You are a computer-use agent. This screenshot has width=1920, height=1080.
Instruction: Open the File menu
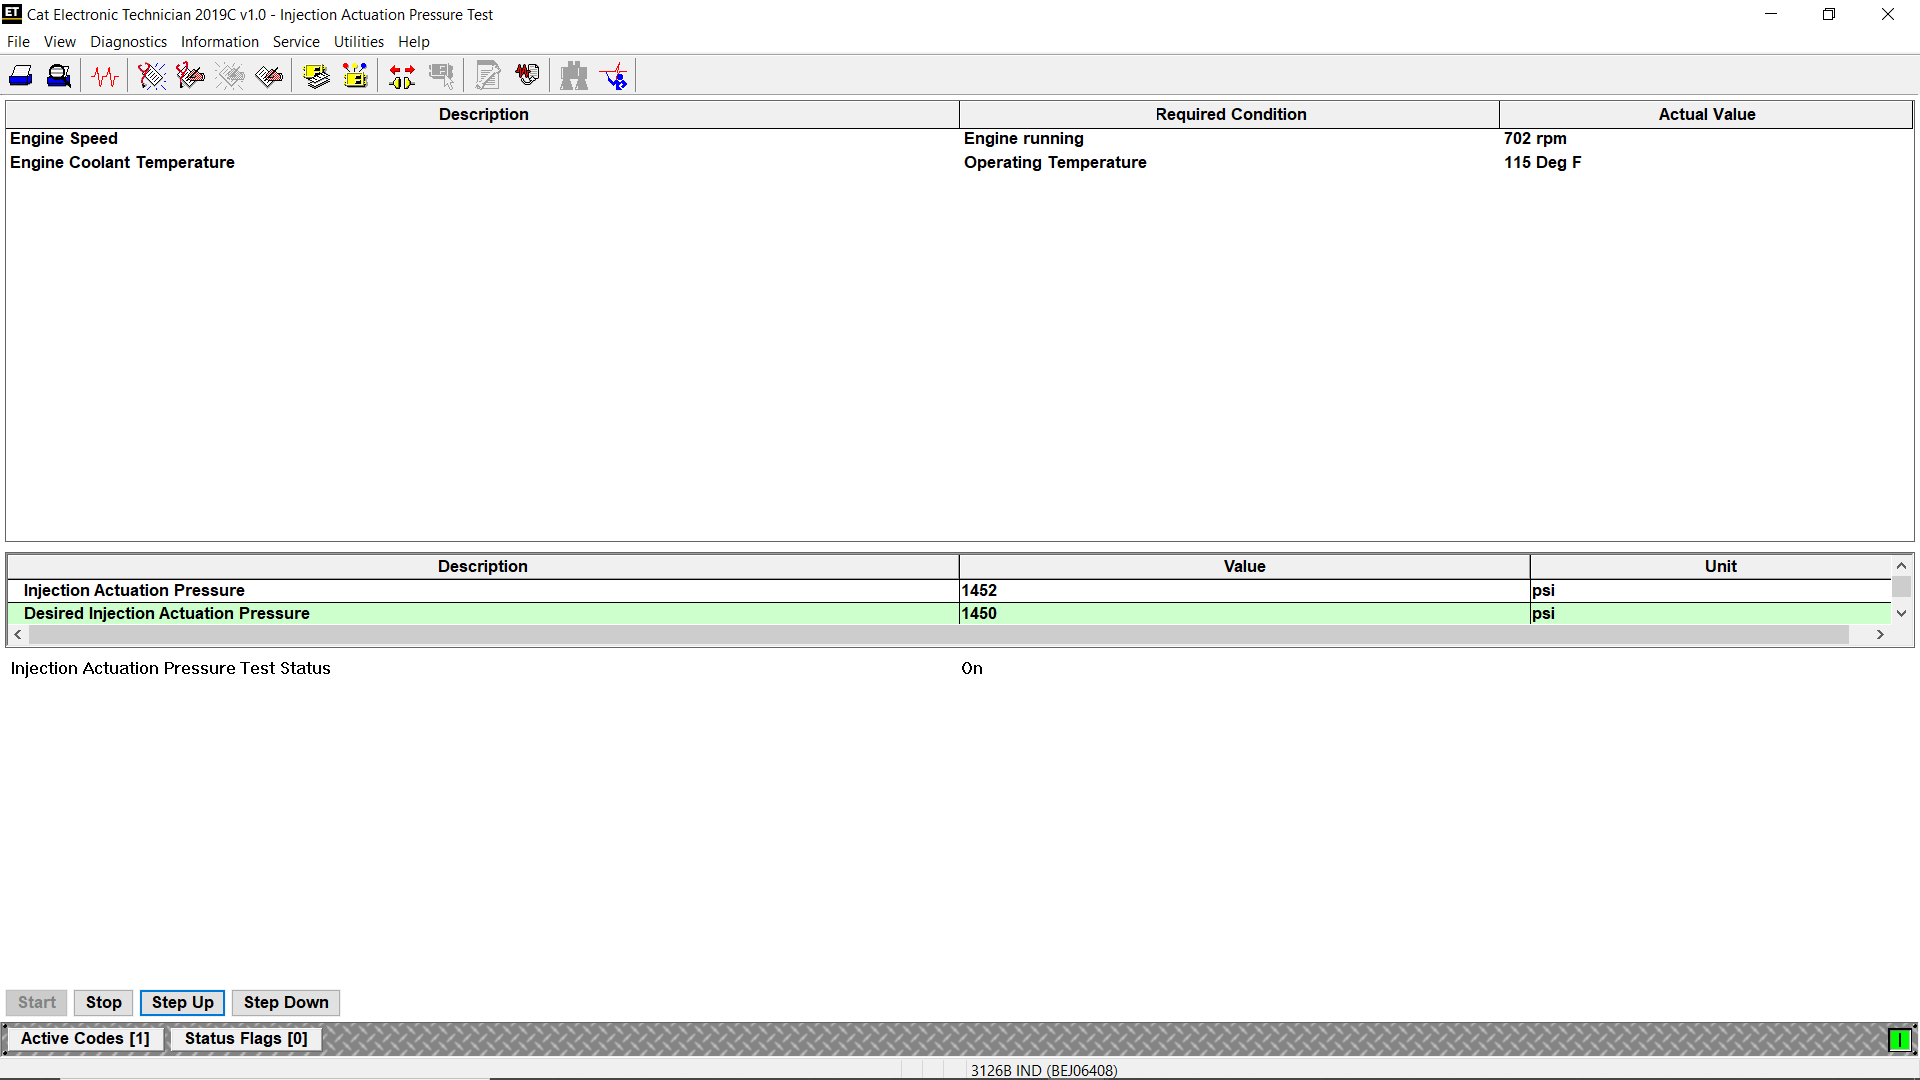click(18, 42)
